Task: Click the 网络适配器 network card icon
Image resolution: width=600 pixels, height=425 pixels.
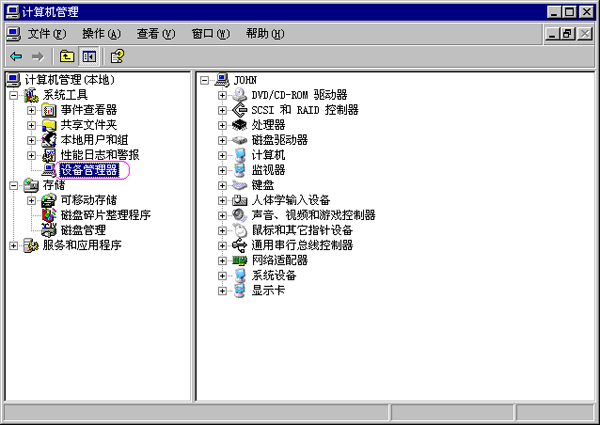Action: 240,261
